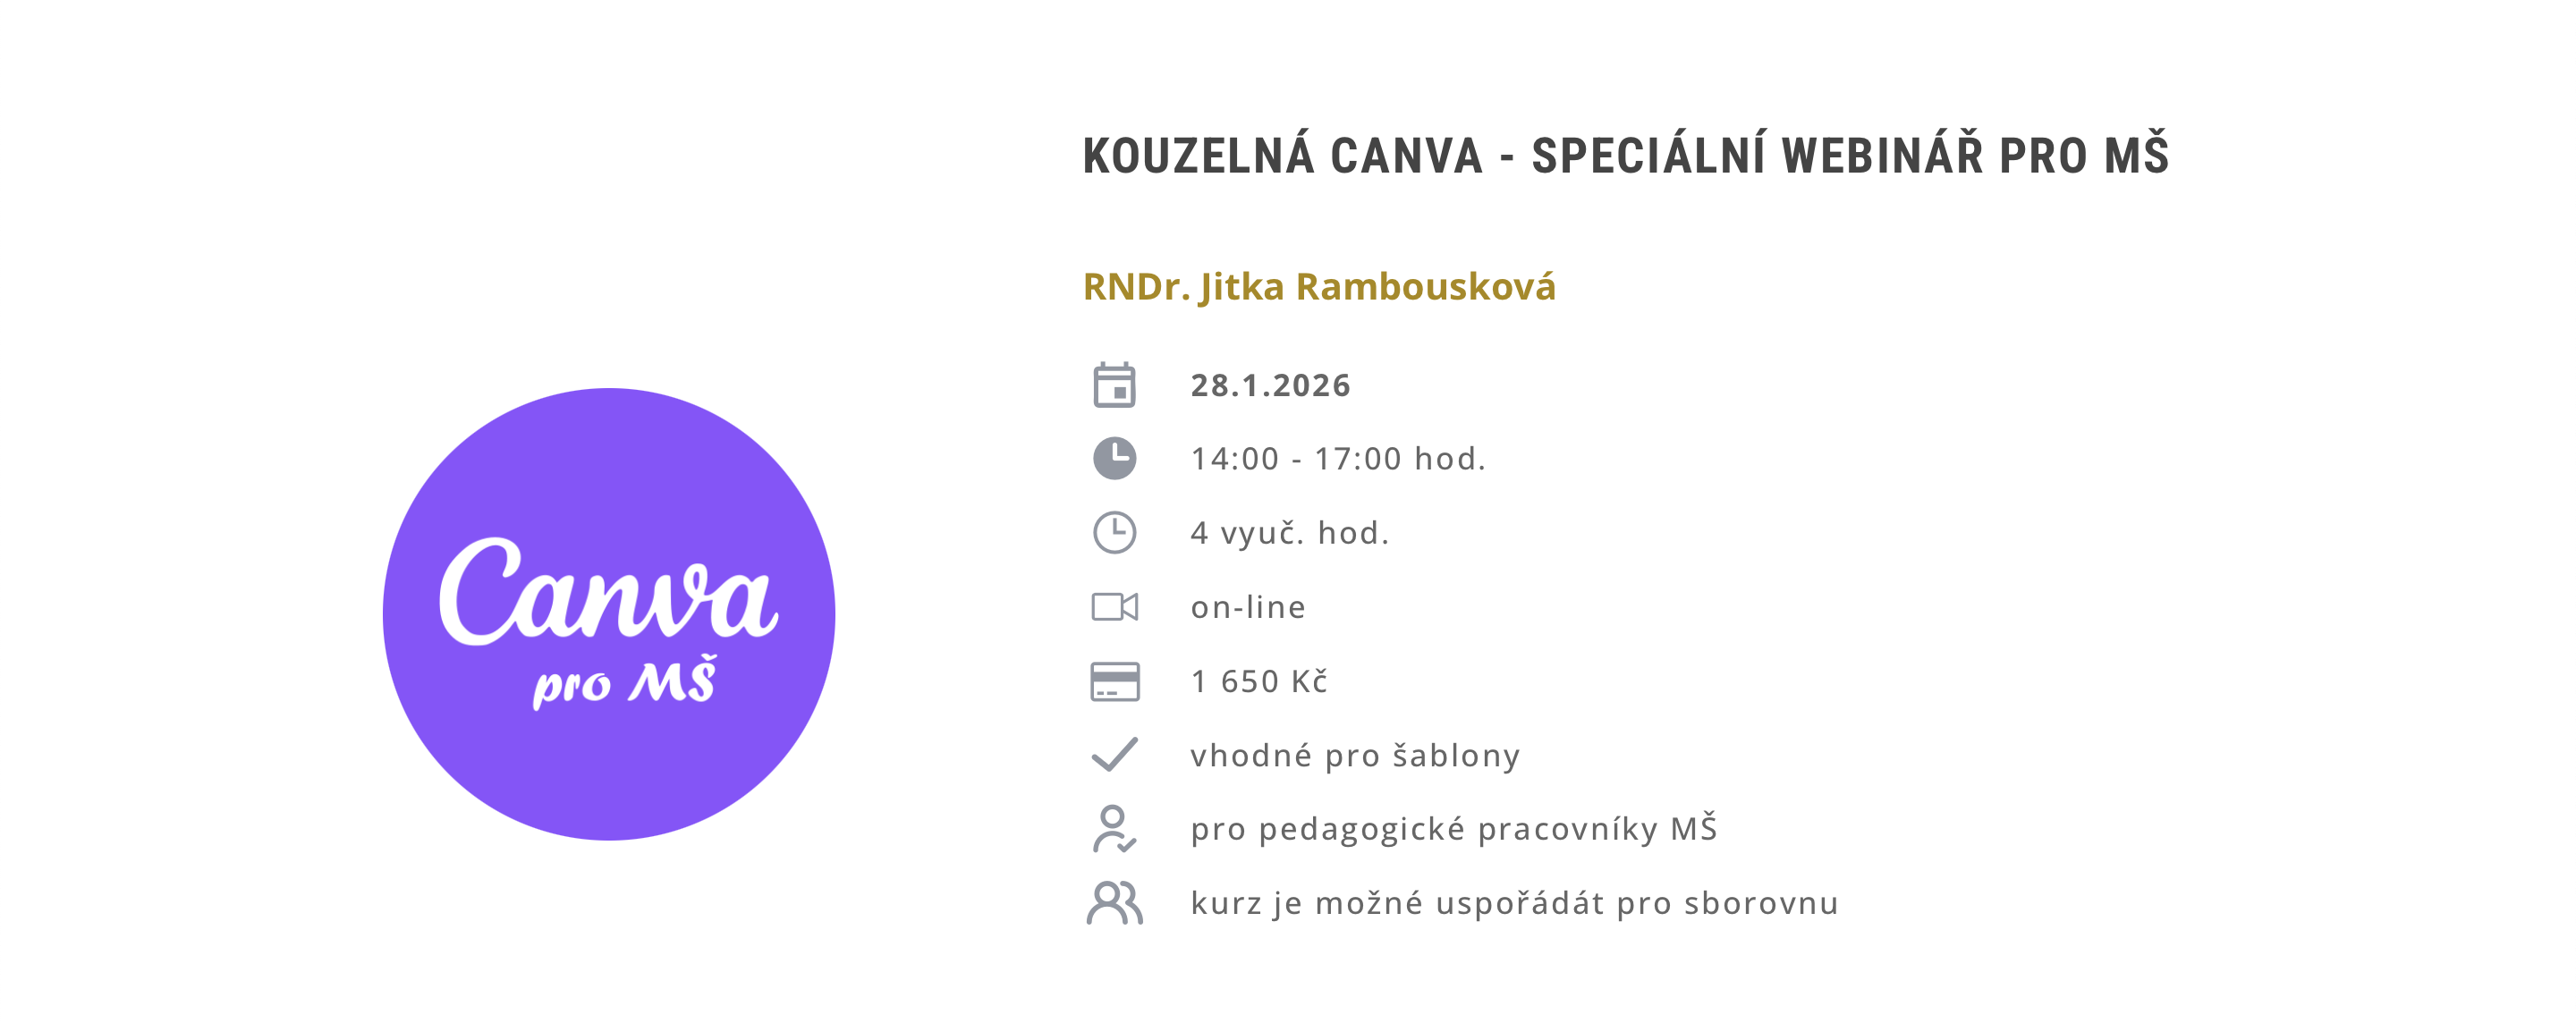Screen dimensions: 2576x1023
Task: Click the calendar date icon
Action: [x=1114, y=385]
